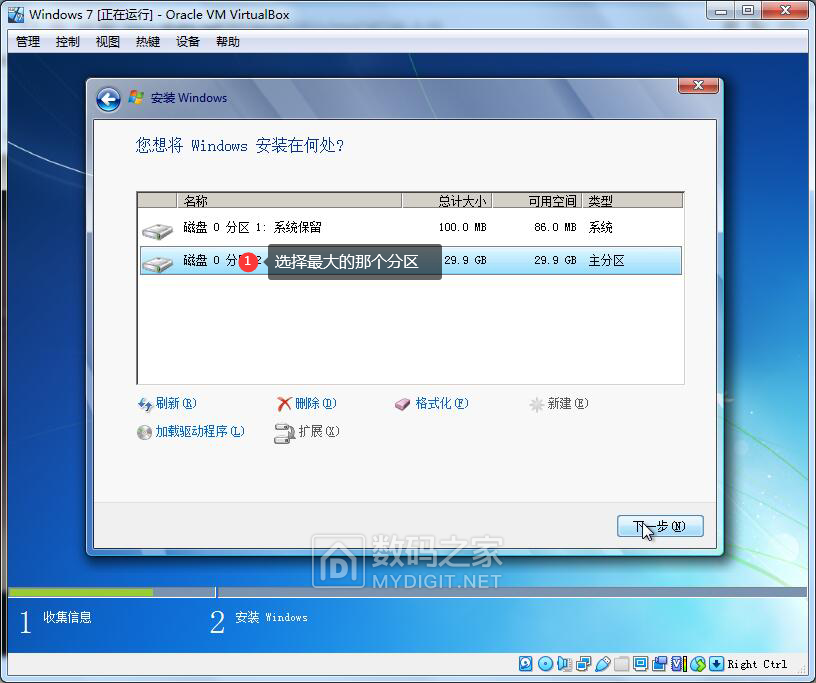Screen dimensions: 816x683
Task: Click the 系统 type cell
Action: pos(601,227)
